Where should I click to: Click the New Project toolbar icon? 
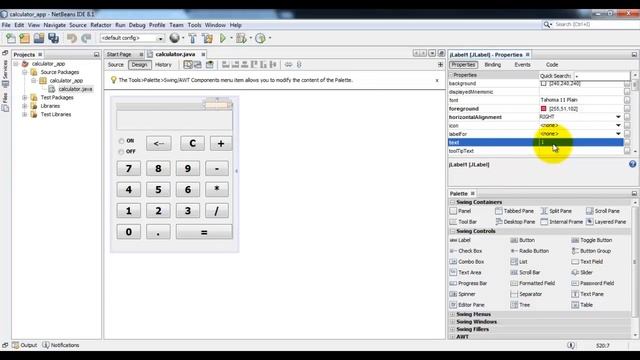[x=24, y=38]
